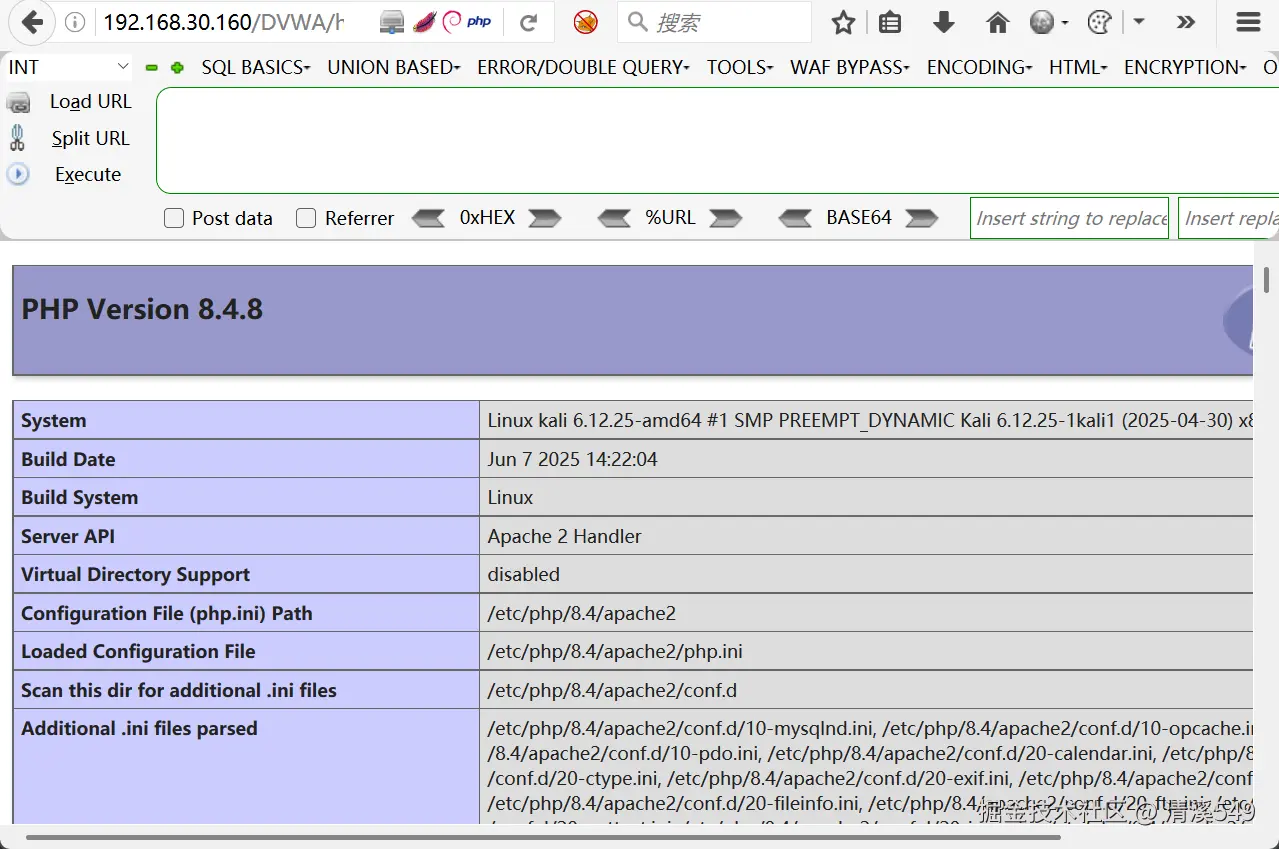The image size is (1279, 849).
Task: Click the red feather Apache icon
Action: [x=424, y=21]
